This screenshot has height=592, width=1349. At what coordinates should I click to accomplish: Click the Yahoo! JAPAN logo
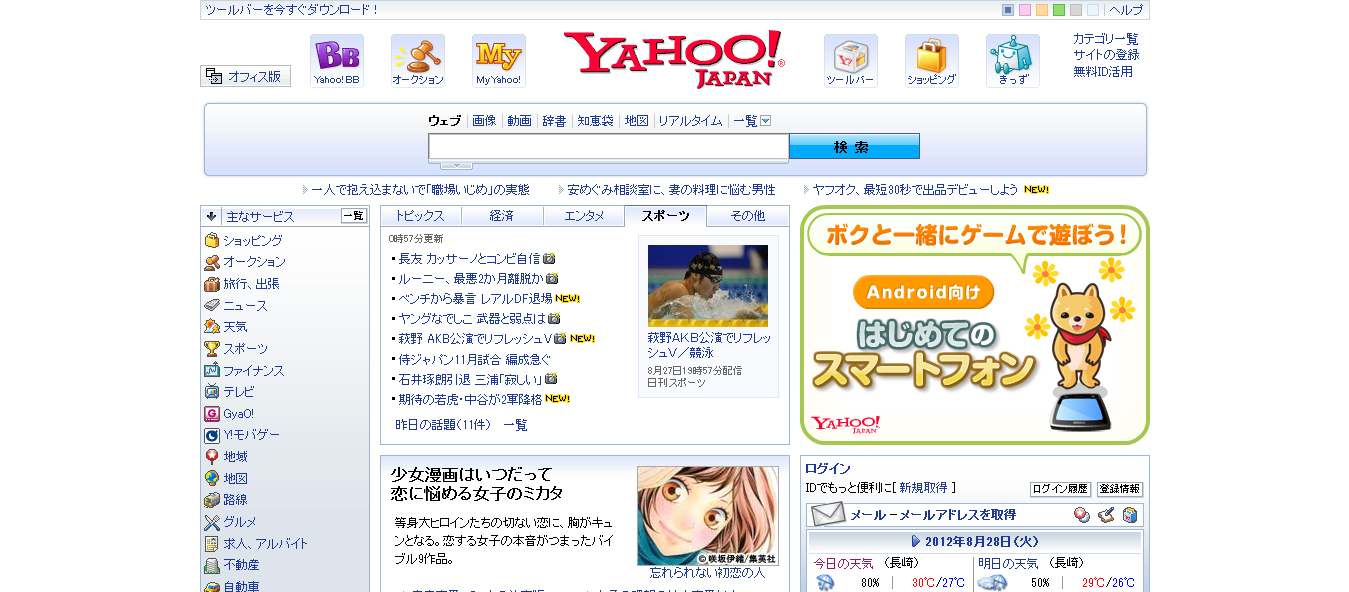point(674,59)
